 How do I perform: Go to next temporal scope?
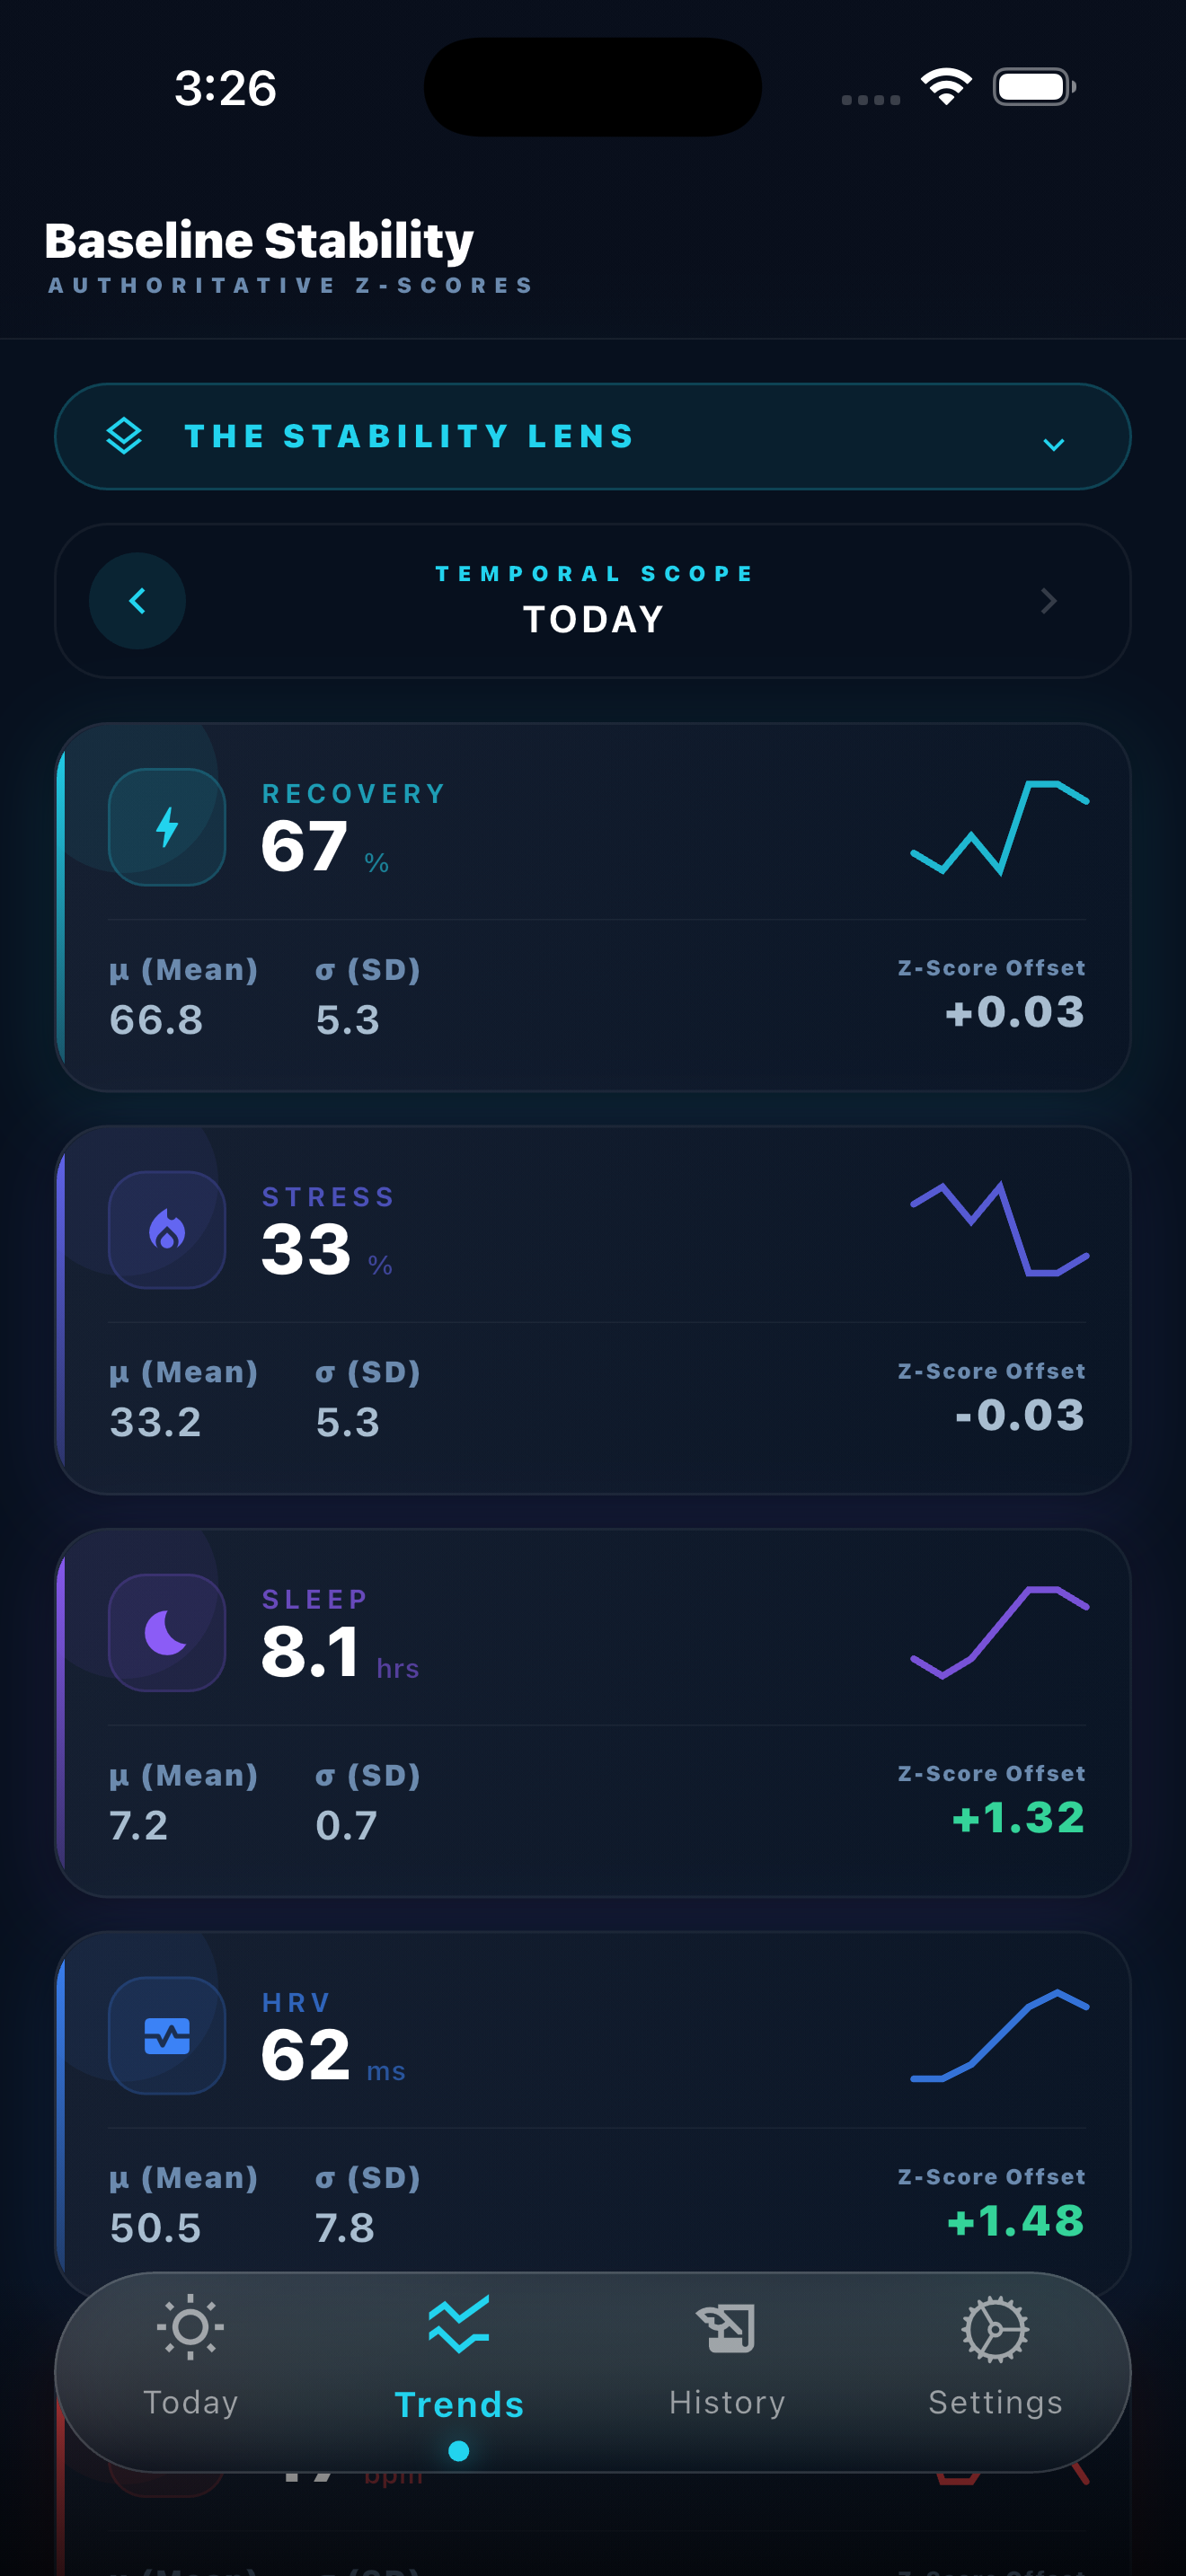pyautogui.click(x=1048, y=601)
